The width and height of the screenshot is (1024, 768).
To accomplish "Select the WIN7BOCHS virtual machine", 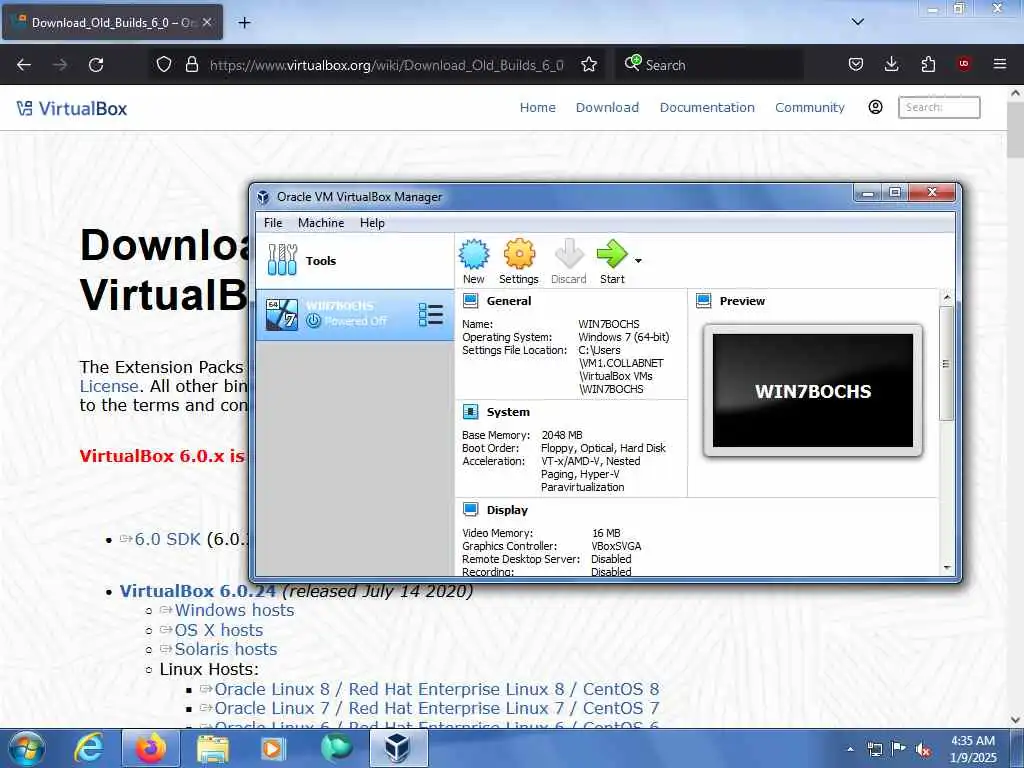I will [x=355, y=315].
